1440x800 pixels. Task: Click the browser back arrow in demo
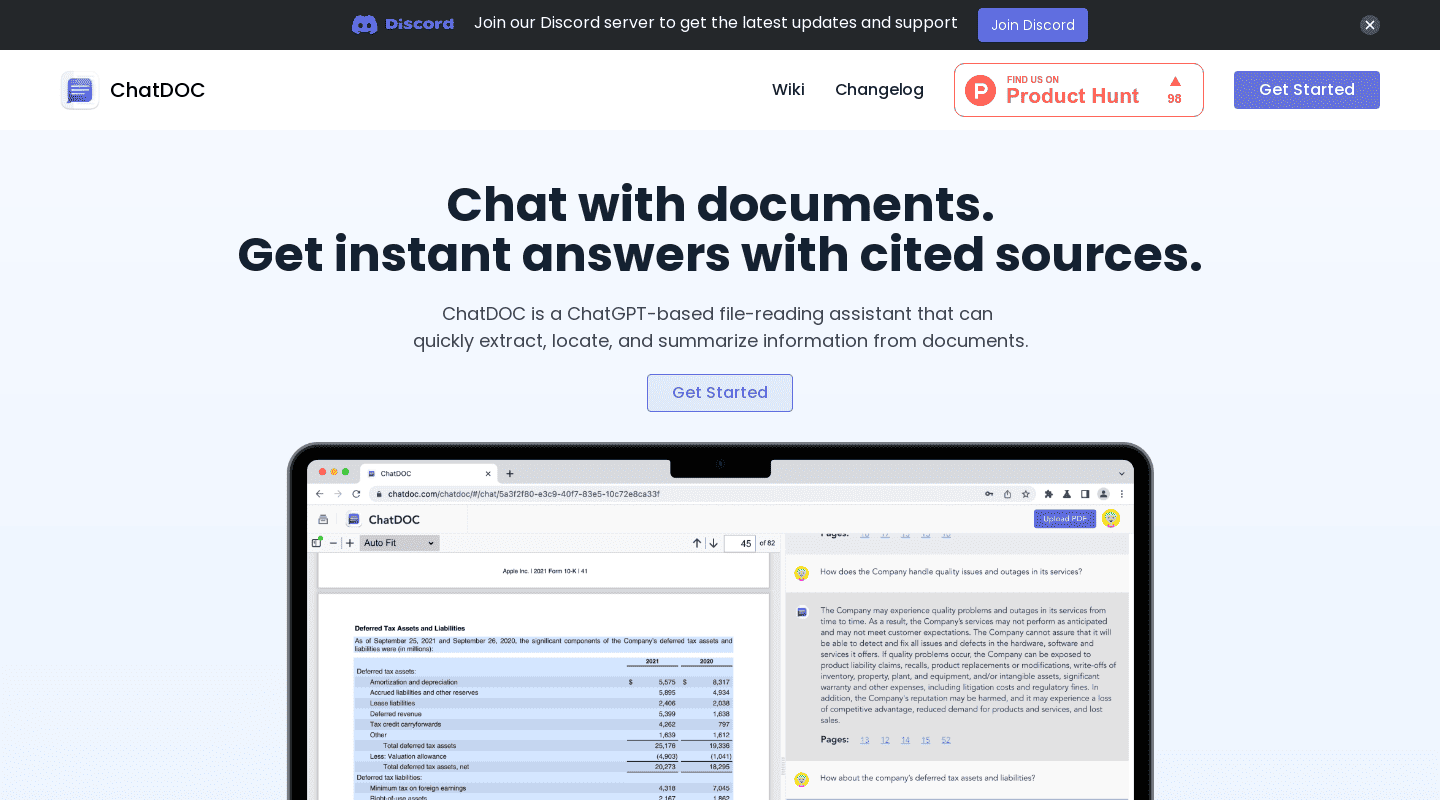tap(320, 494)
